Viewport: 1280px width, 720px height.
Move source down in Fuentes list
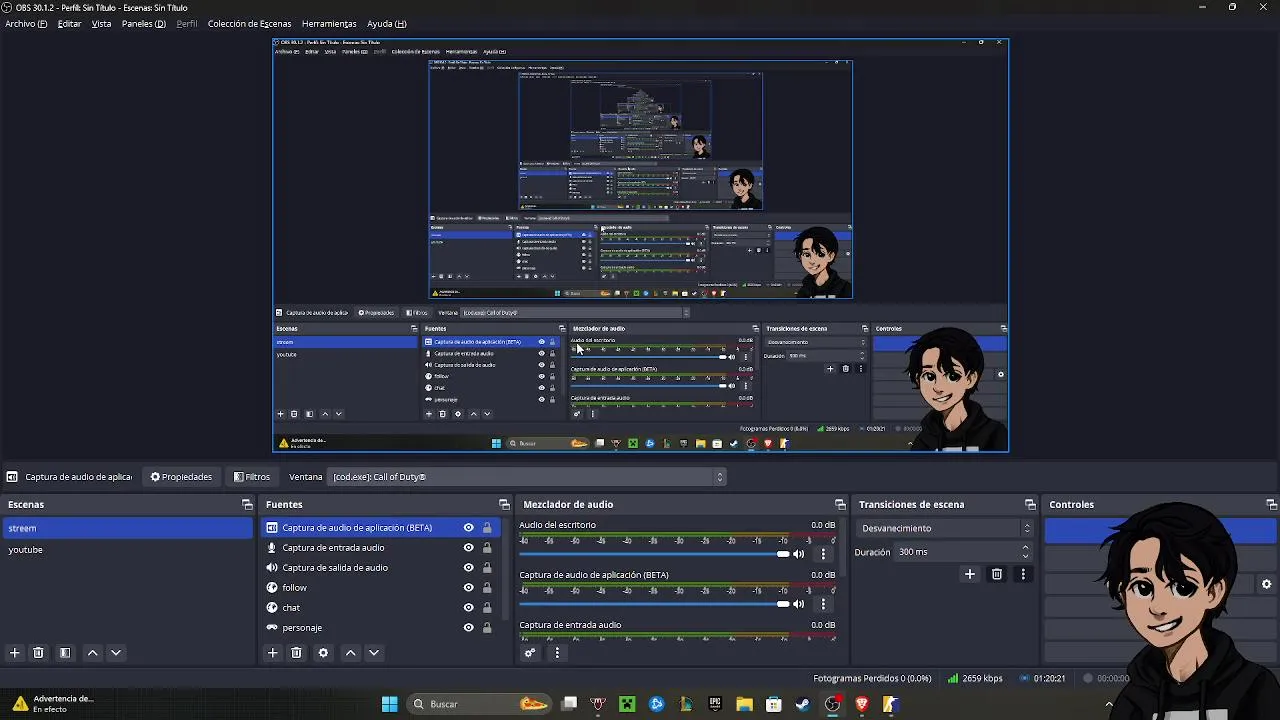click(x=374, y=653)
